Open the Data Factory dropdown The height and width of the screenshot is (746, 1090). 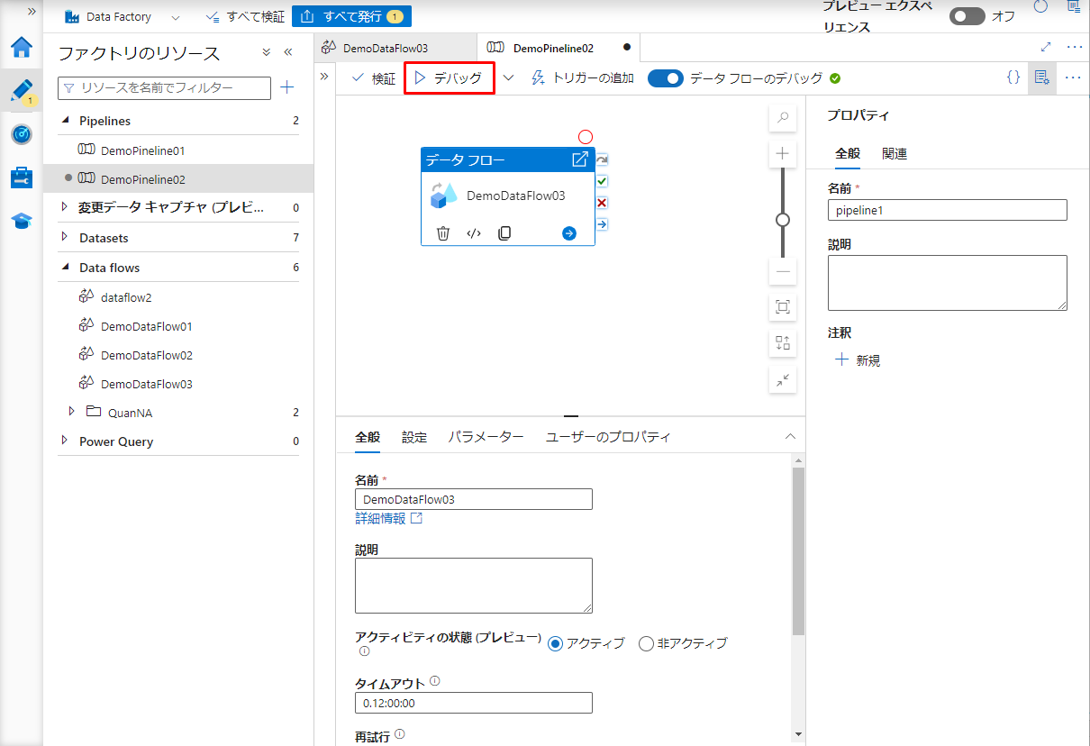pos(175,17)
